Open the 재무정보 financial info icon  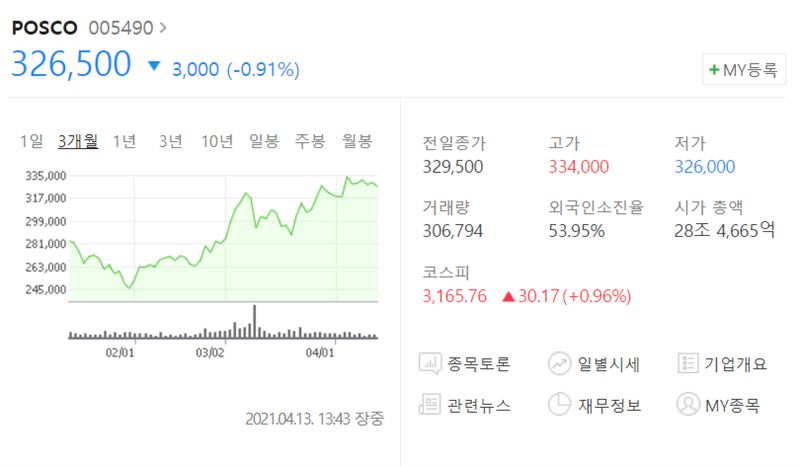560,405
